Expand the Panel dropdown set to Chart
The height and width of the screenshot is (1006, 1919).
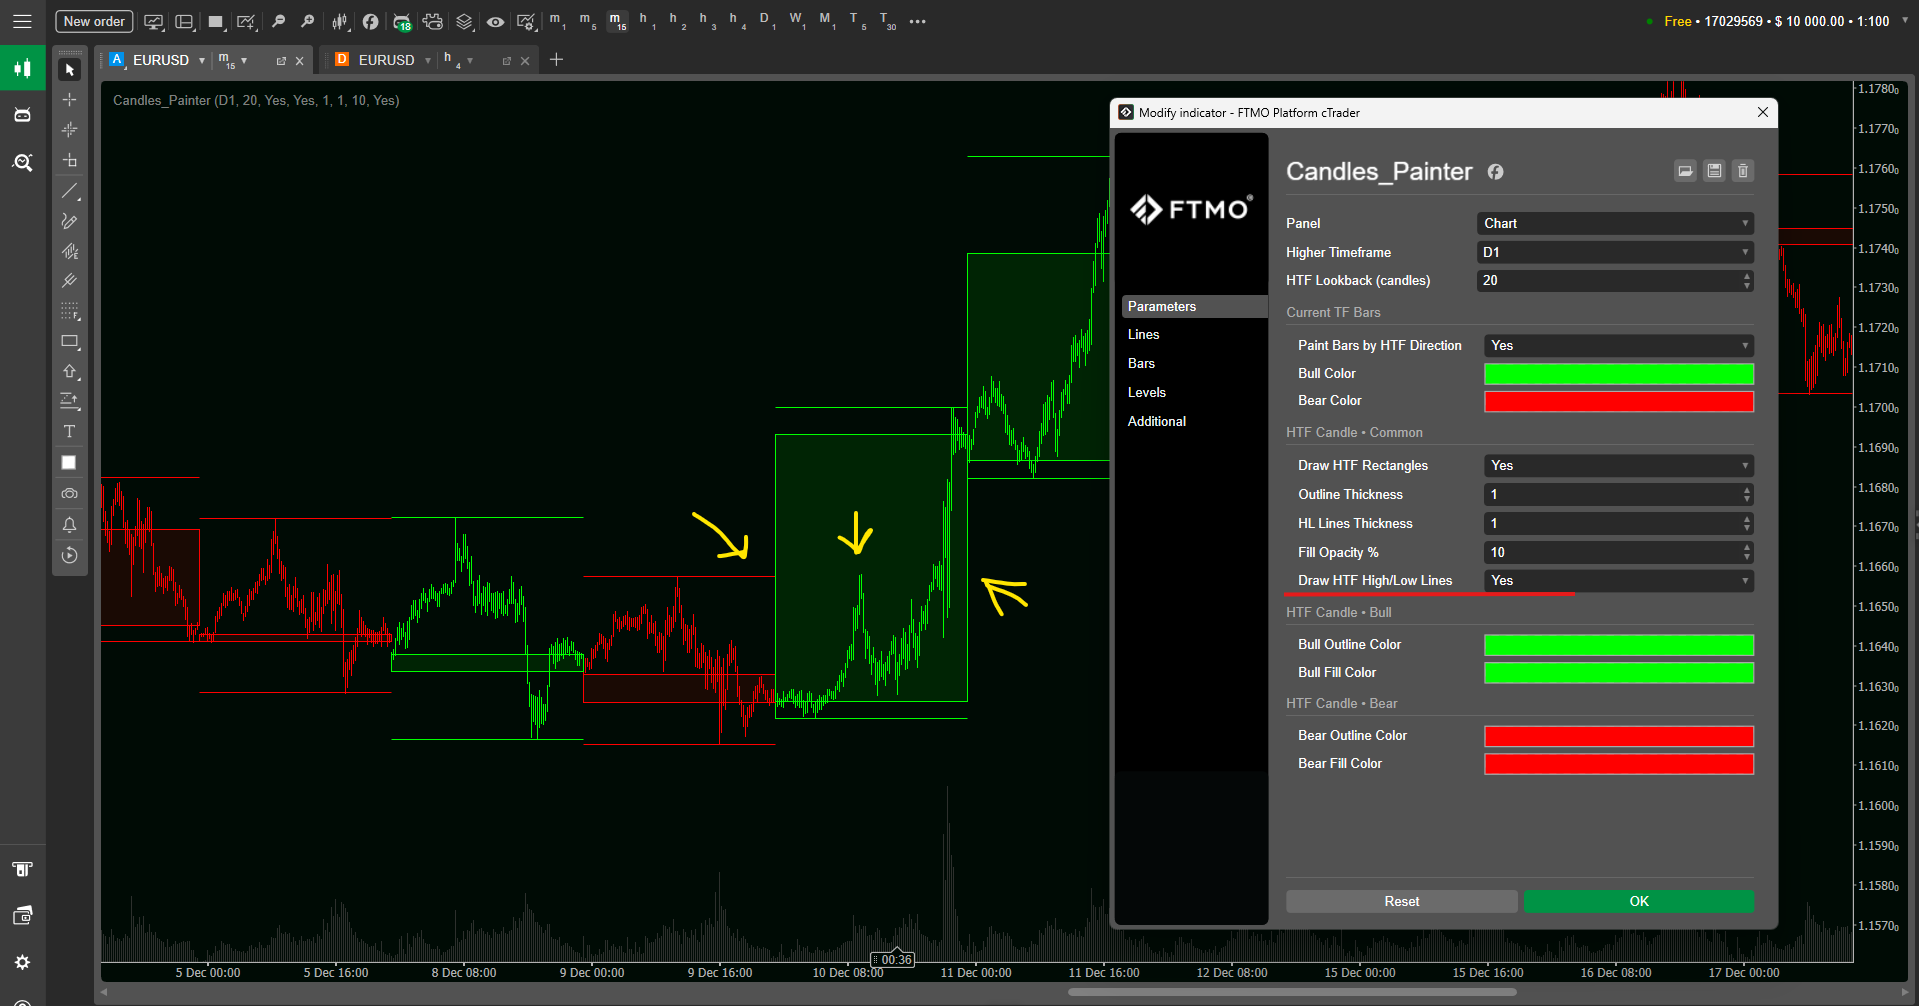pos(1614,224)
